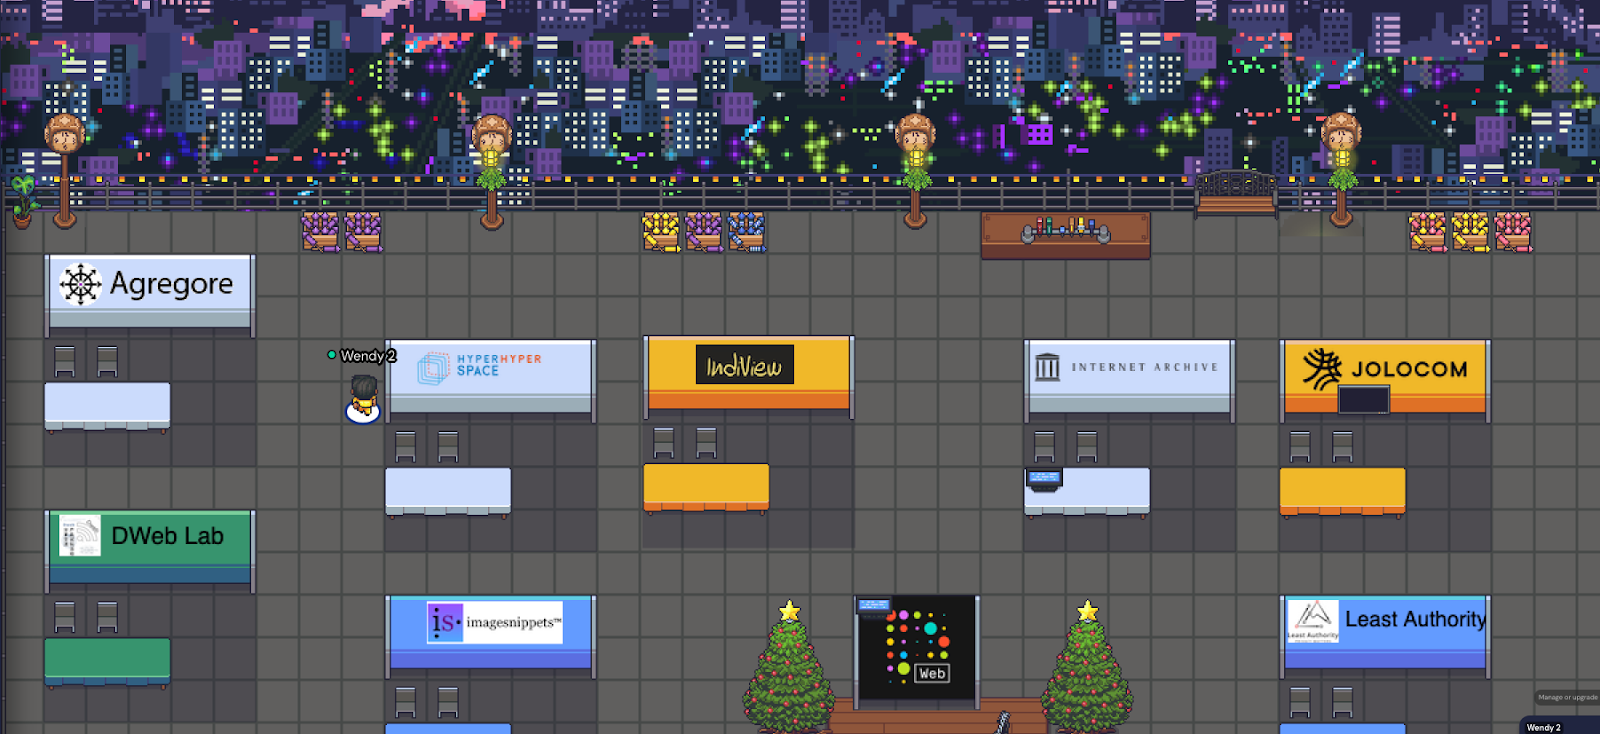This screenshot has width=1600, height=734.
Task: Click the wooden bench by the railing
Action: (1237, 194)
